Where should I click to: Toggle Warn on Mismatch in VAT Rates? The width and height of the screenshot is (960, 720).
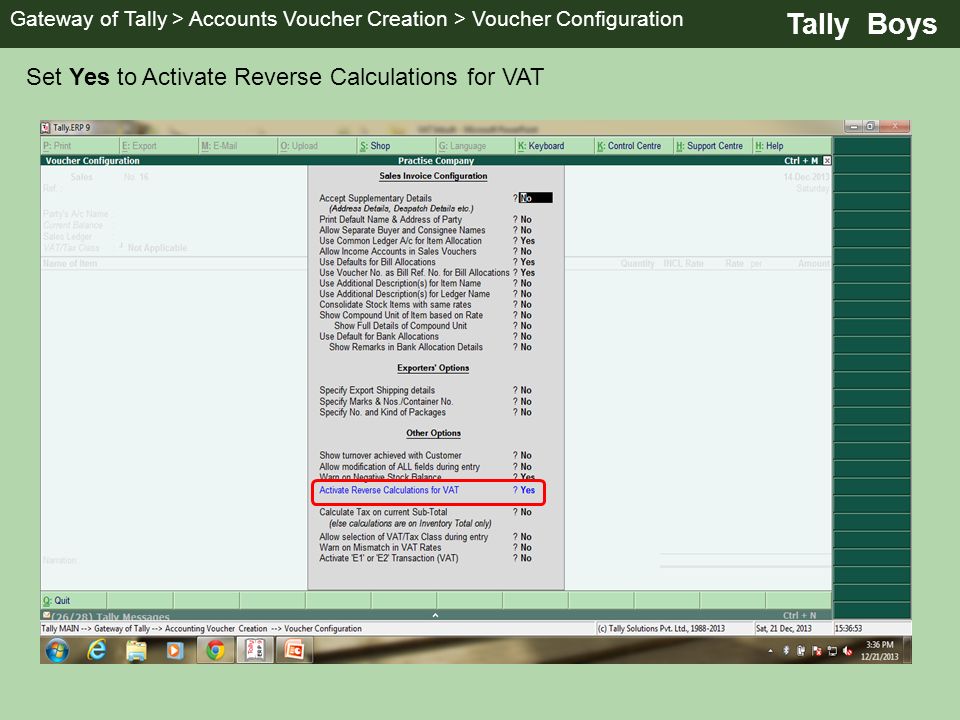pyautogui.click(x=526, y=547)
